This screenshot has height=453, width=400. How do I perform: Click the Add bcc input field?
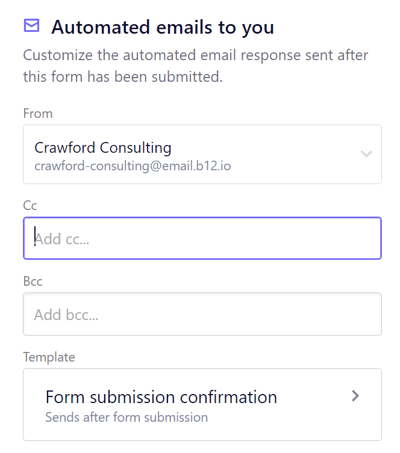(x=202, y=314)
